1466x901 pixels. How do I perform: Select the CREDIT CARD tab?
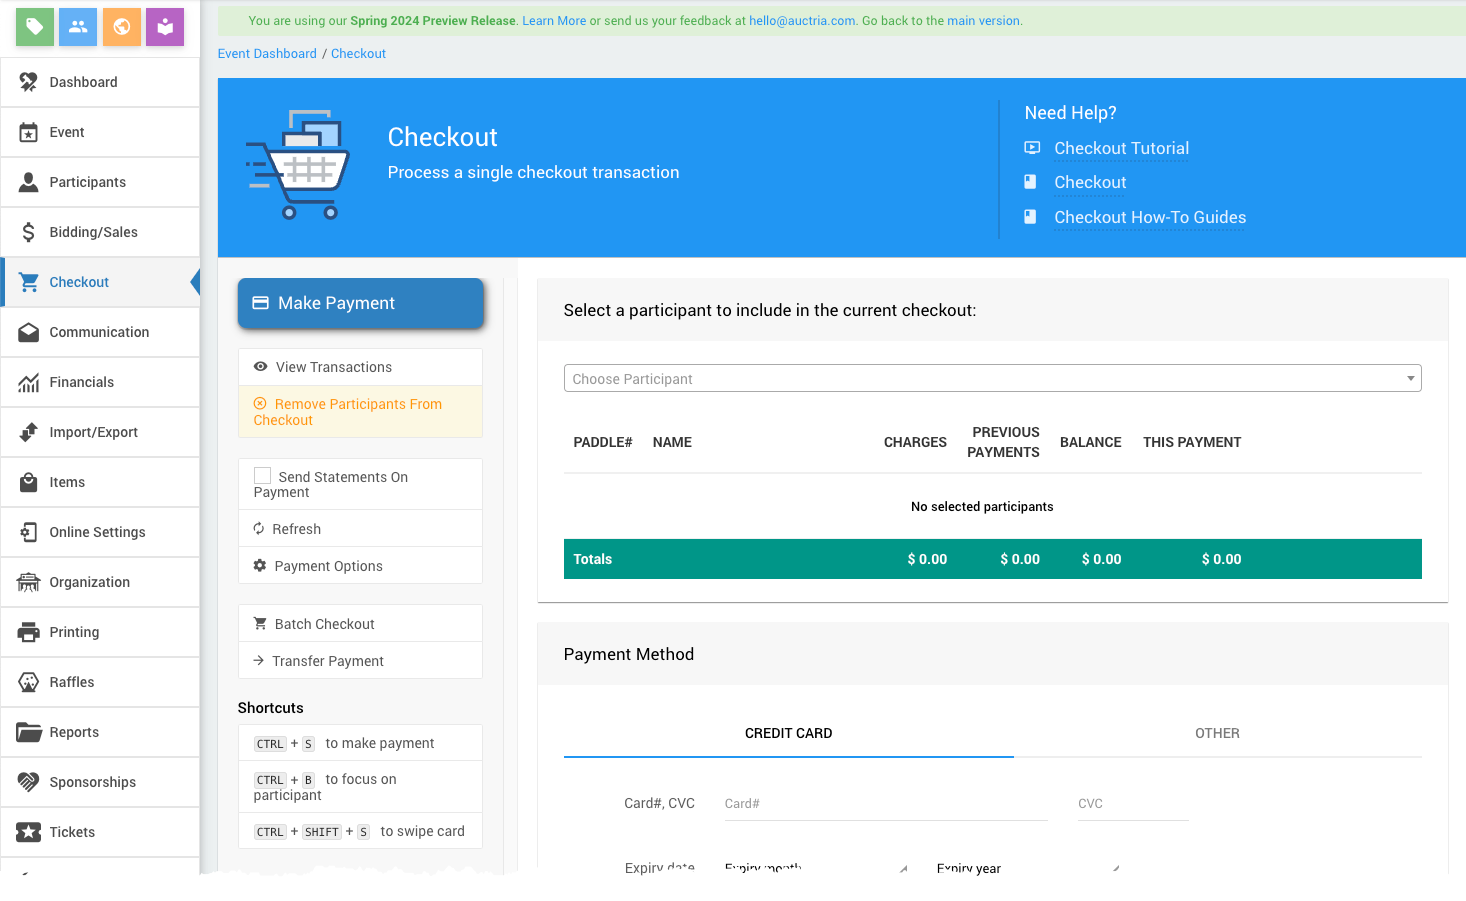point(788,733)
